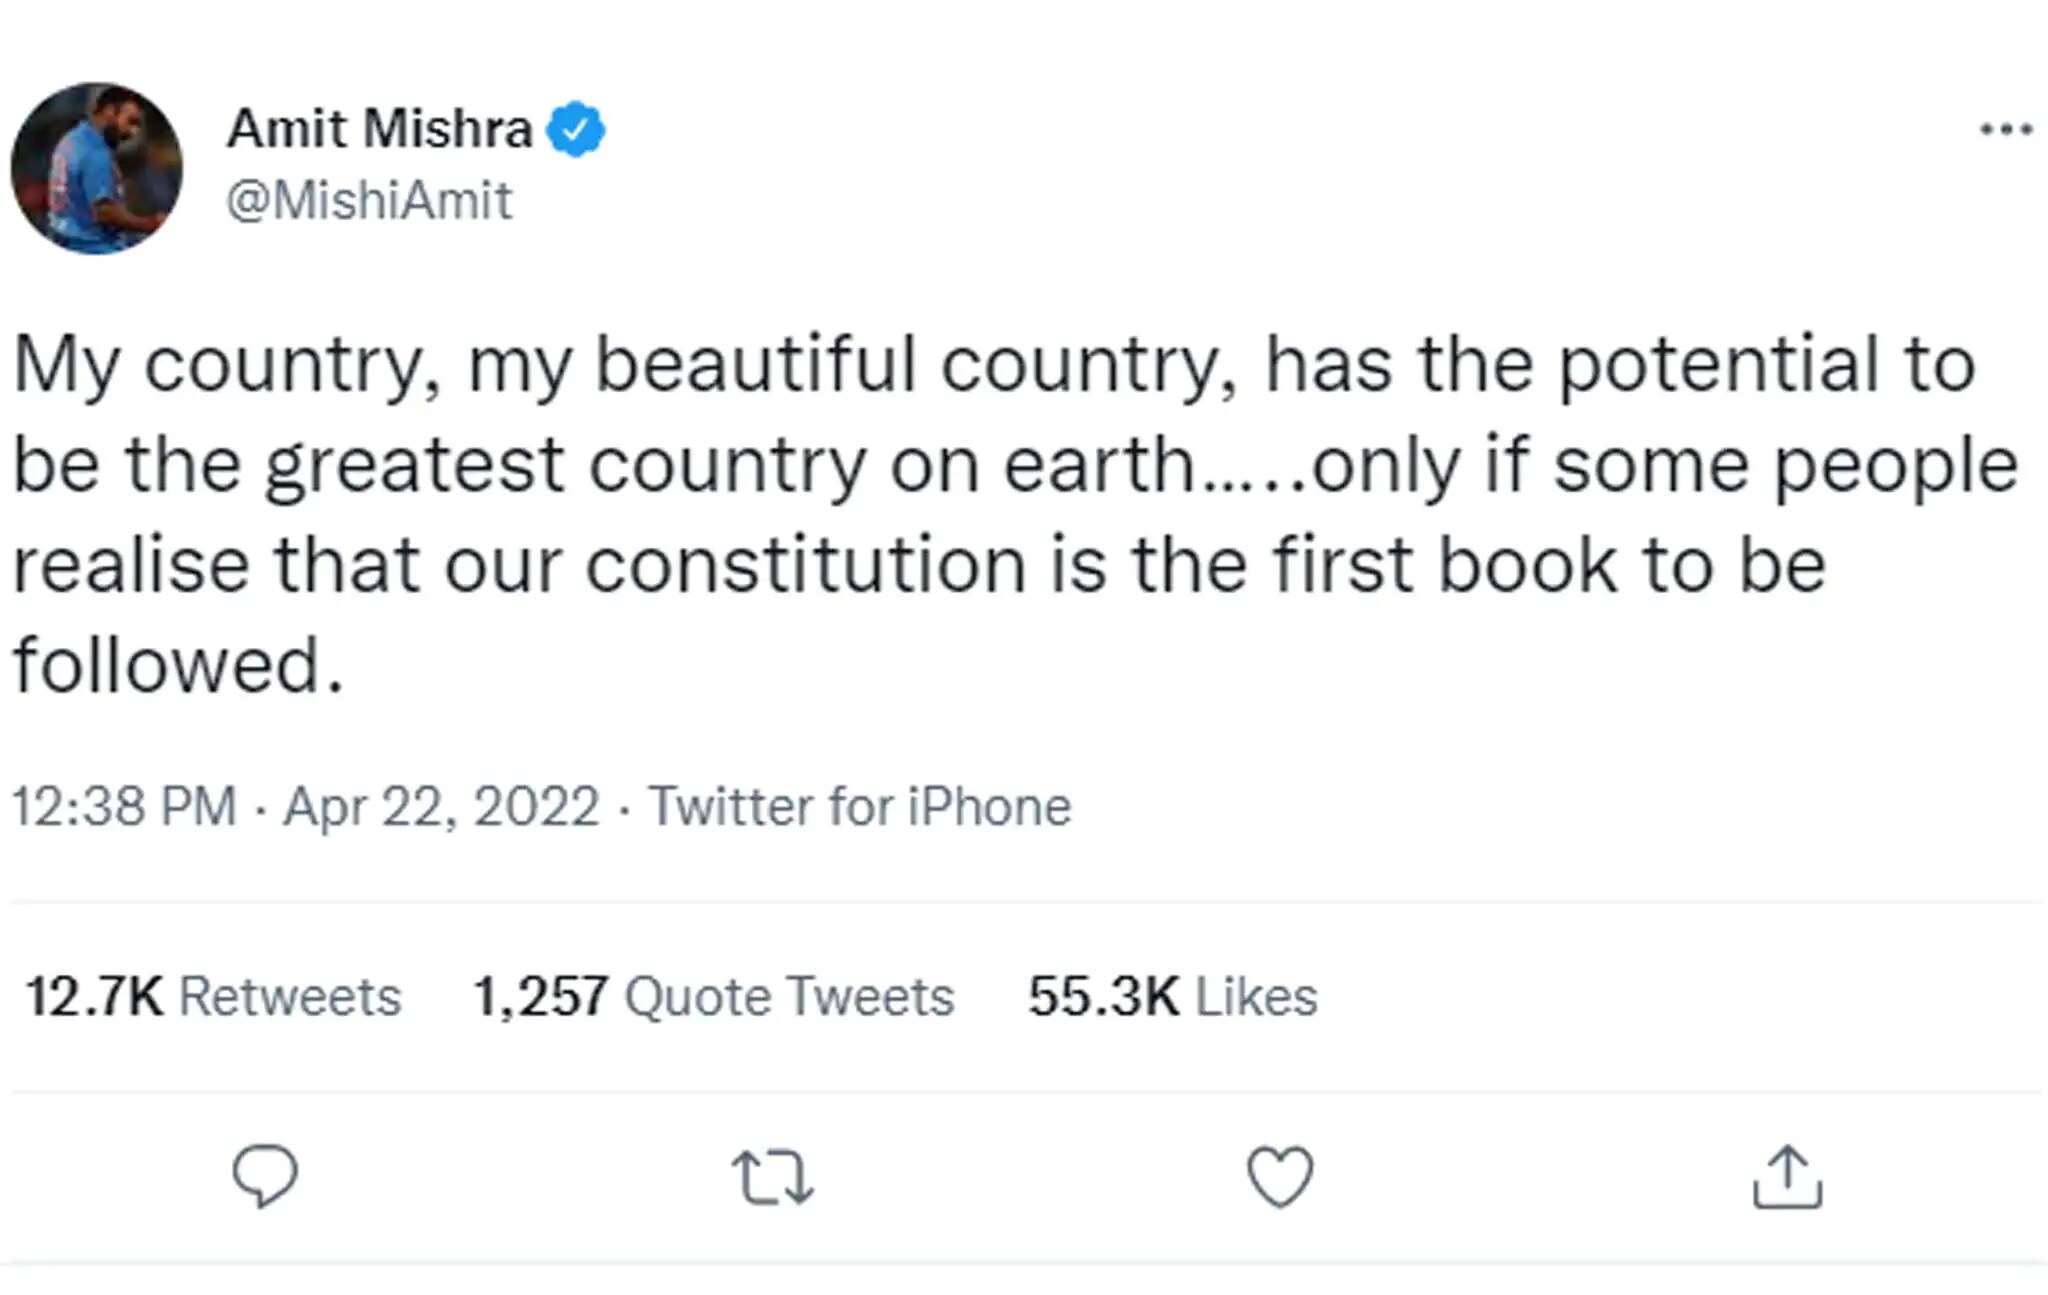
Task: Open Amit Mishra's profile picture
Action: [x=97, y=168]
